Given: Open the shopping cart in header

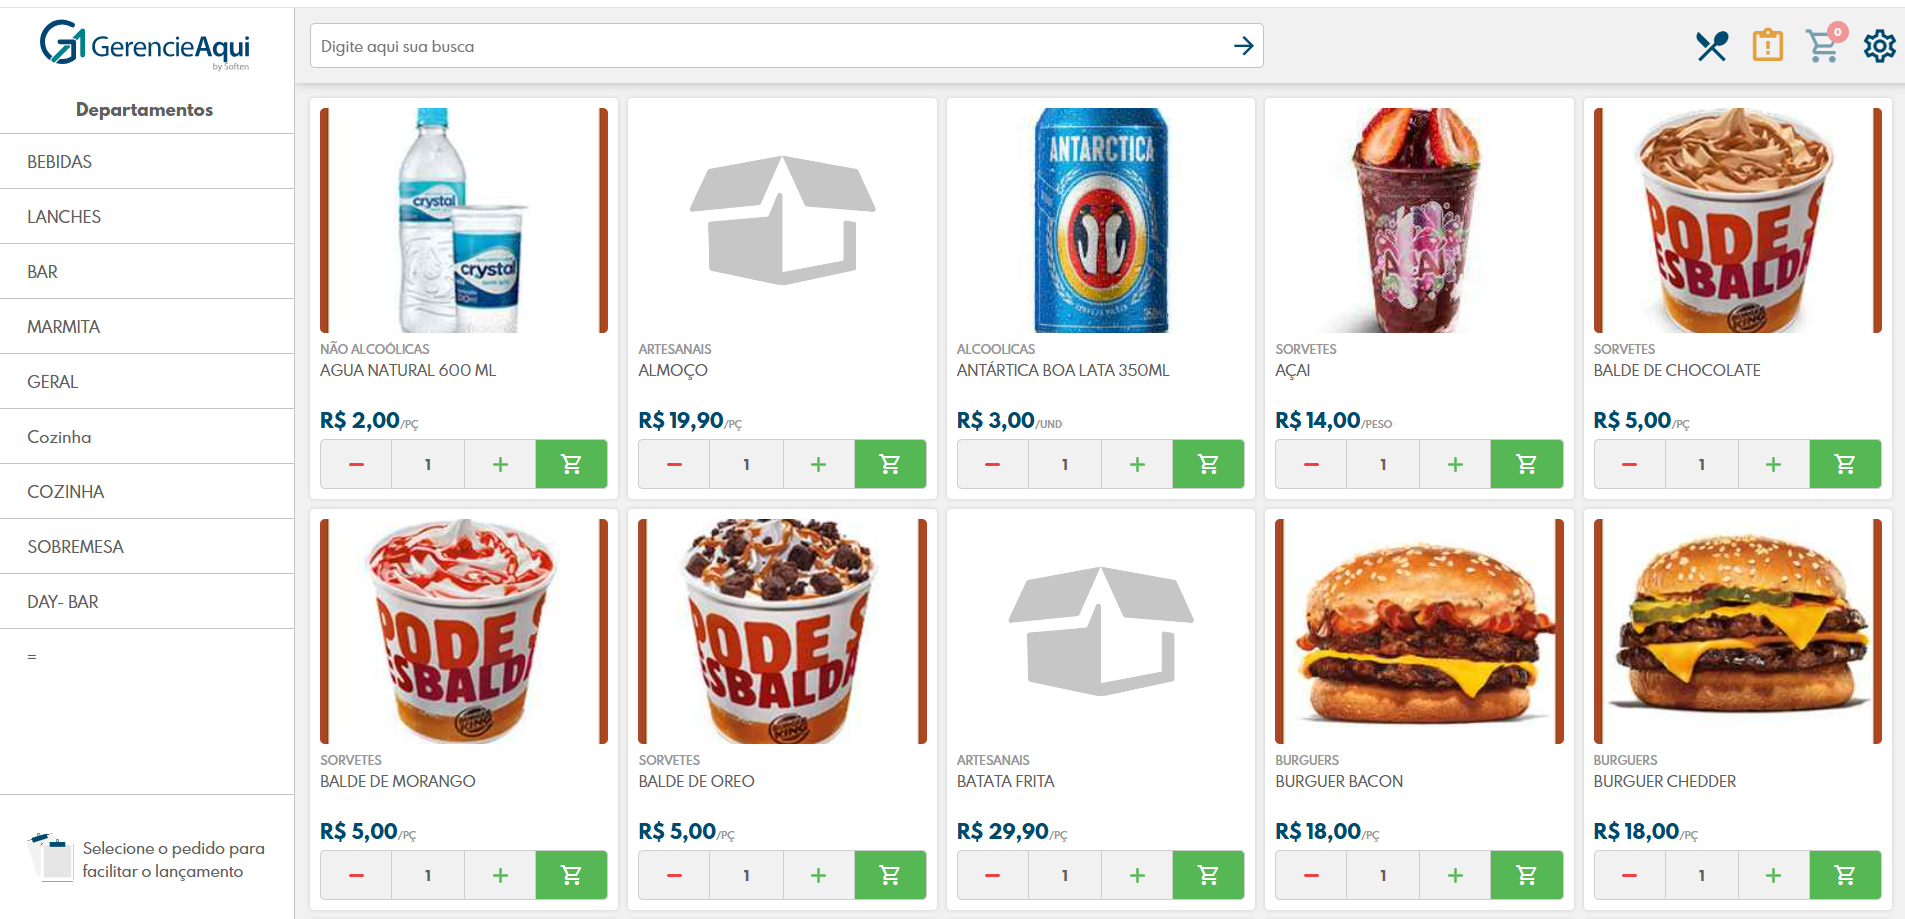Looking at the screenshot, I should click(1825, 44).
